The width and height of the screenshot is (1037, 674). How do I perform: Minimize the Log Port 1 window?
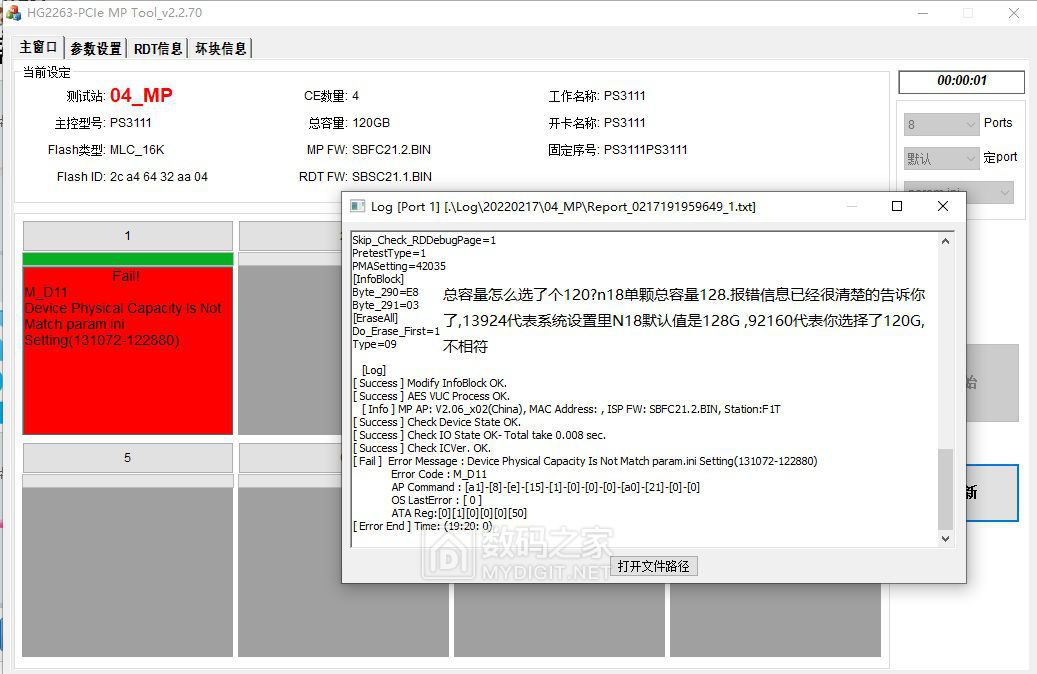(x=852, y=206)
